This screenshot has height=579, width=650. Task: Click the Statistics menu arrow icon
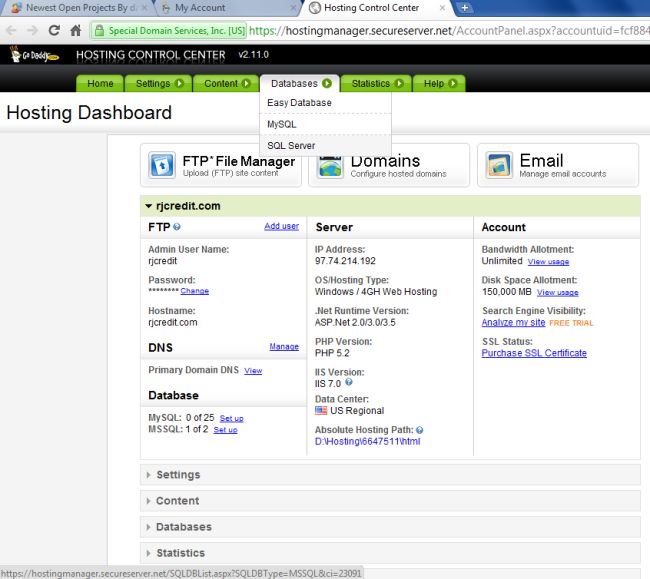(399, 83)
